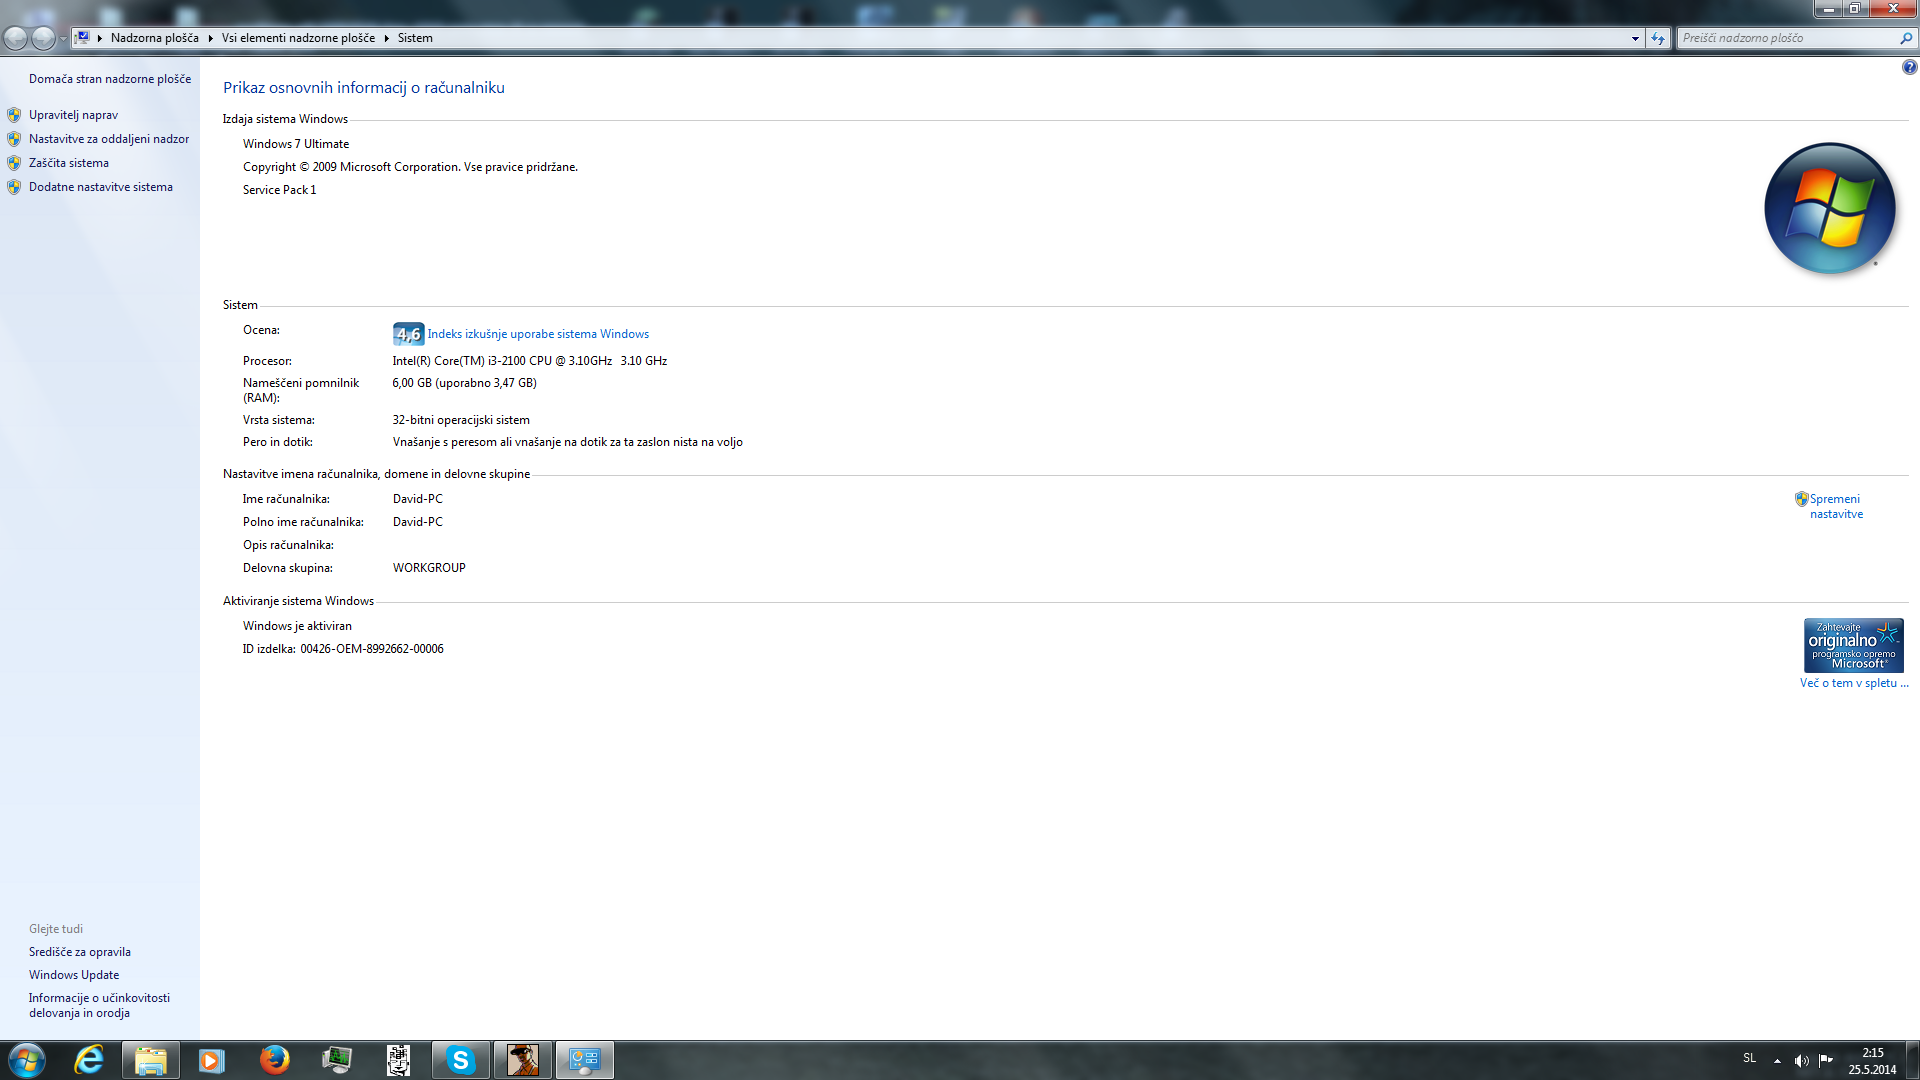The width and height of the screenshot is (1920, 1080).
Task: Open the Action Center flag icon
Action: (1826, 1060)
